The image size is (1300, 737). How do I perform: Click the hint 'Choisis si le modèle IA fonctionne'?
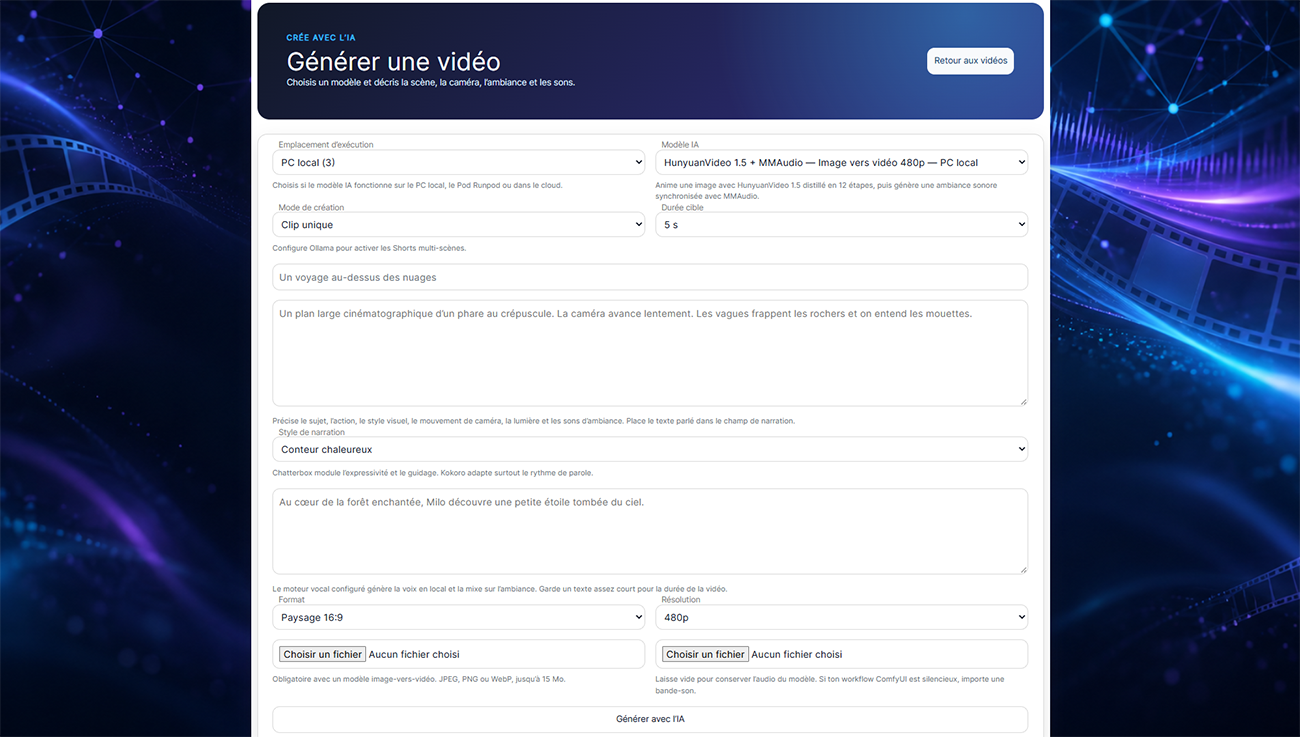click(417, 185)
